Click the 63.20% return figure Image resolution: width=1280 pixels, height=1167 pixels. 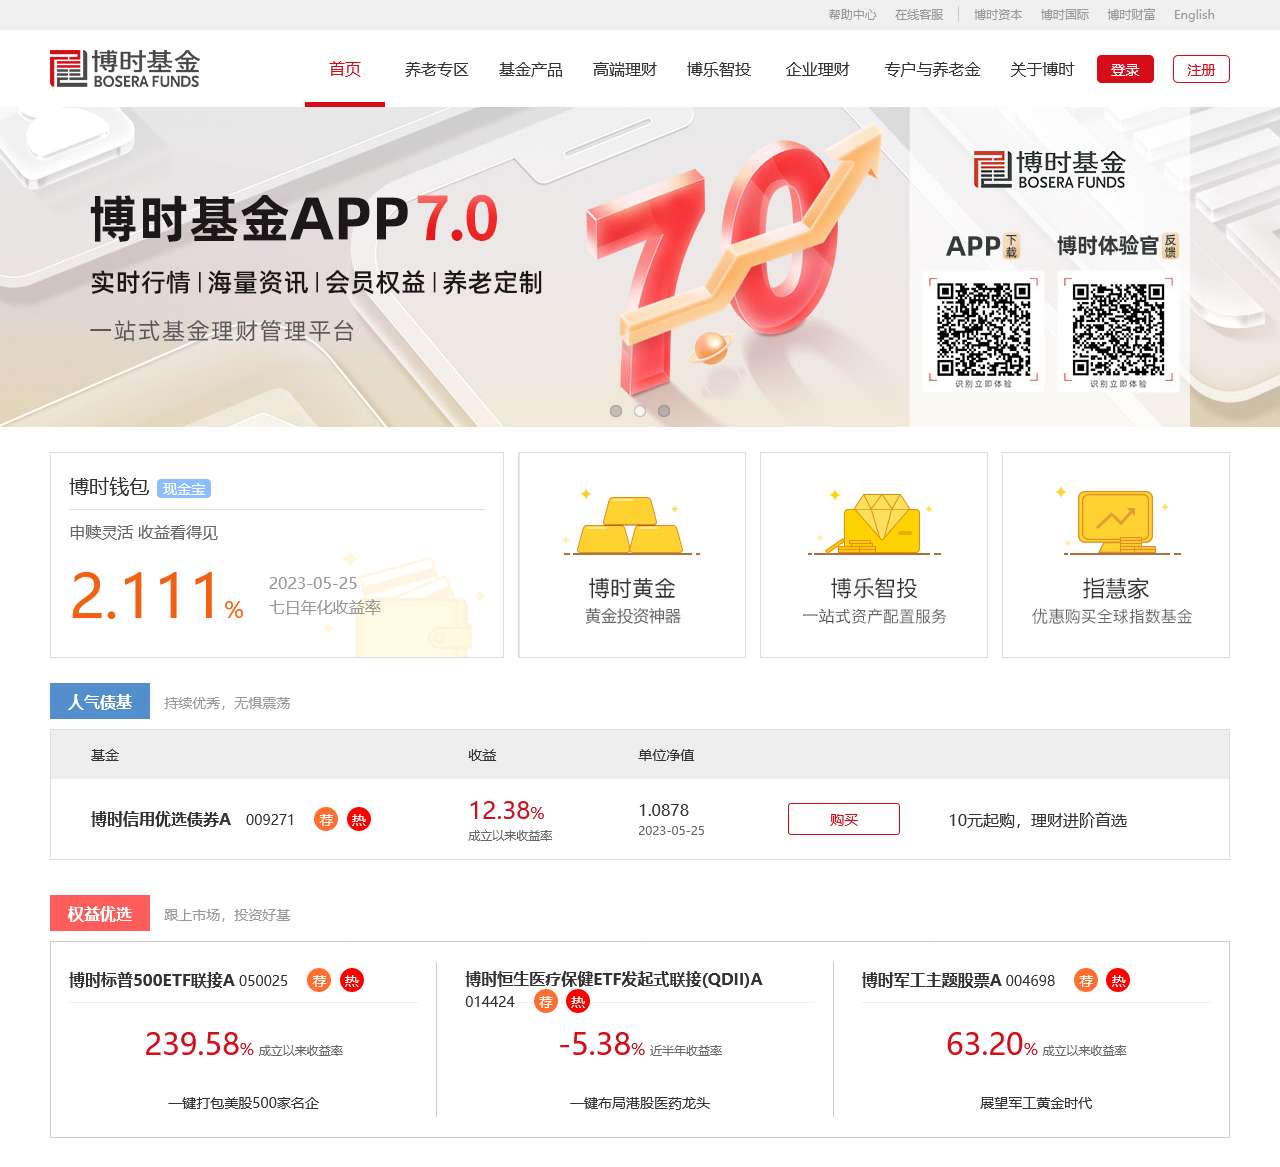tap(992, 1044)
